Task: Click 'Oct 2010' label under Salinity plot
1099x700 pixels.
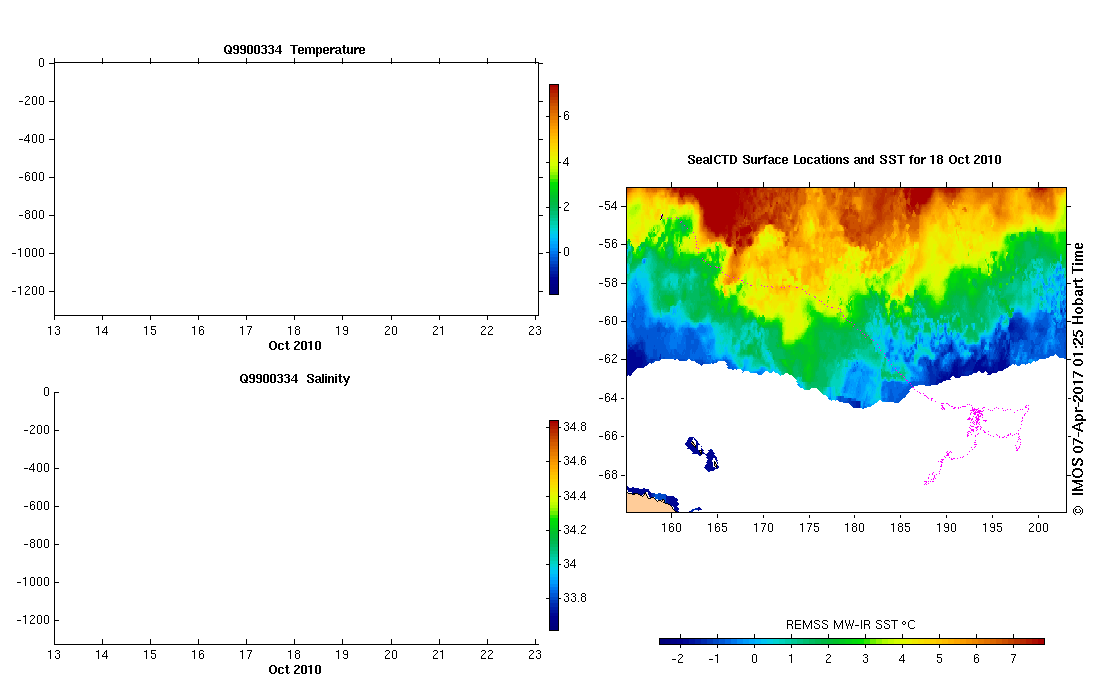Action: [294, 670]
